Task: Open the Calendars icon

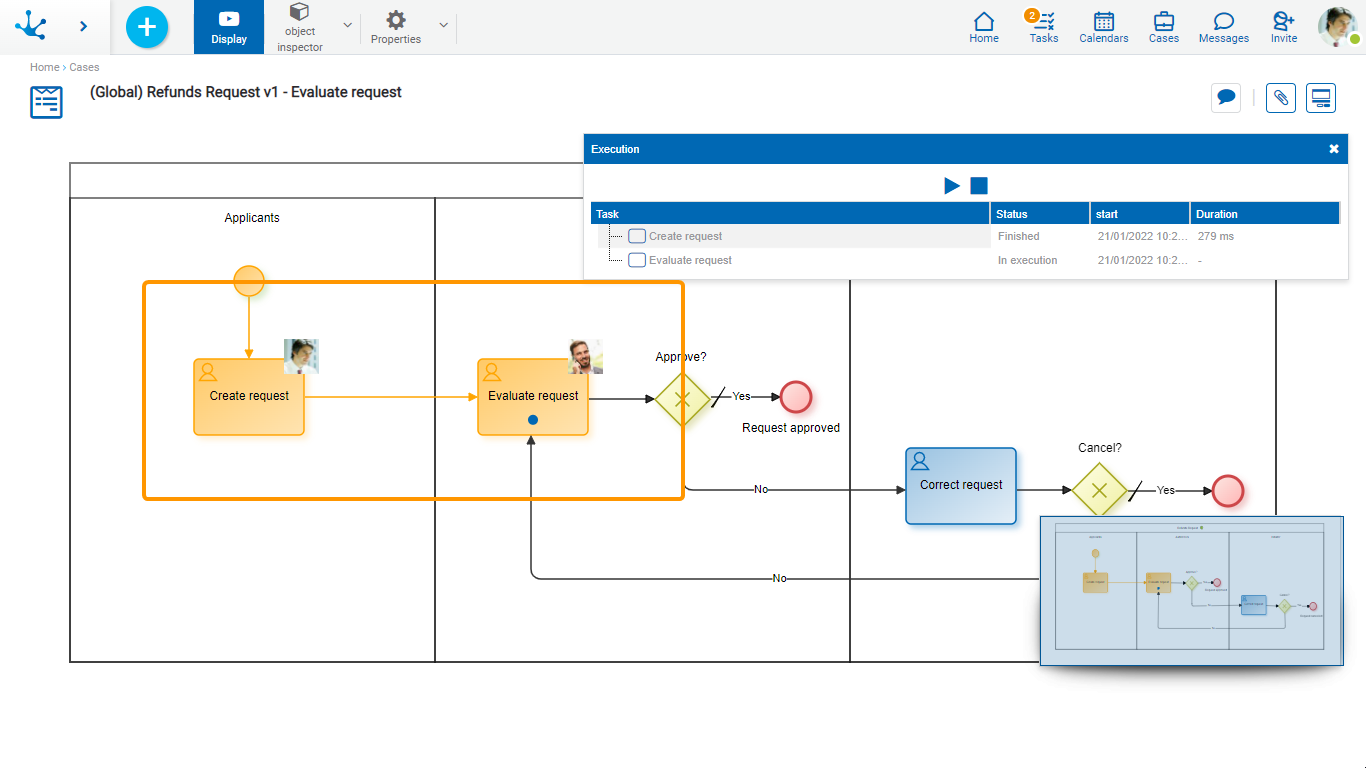Action: (x=1103, y=27)
